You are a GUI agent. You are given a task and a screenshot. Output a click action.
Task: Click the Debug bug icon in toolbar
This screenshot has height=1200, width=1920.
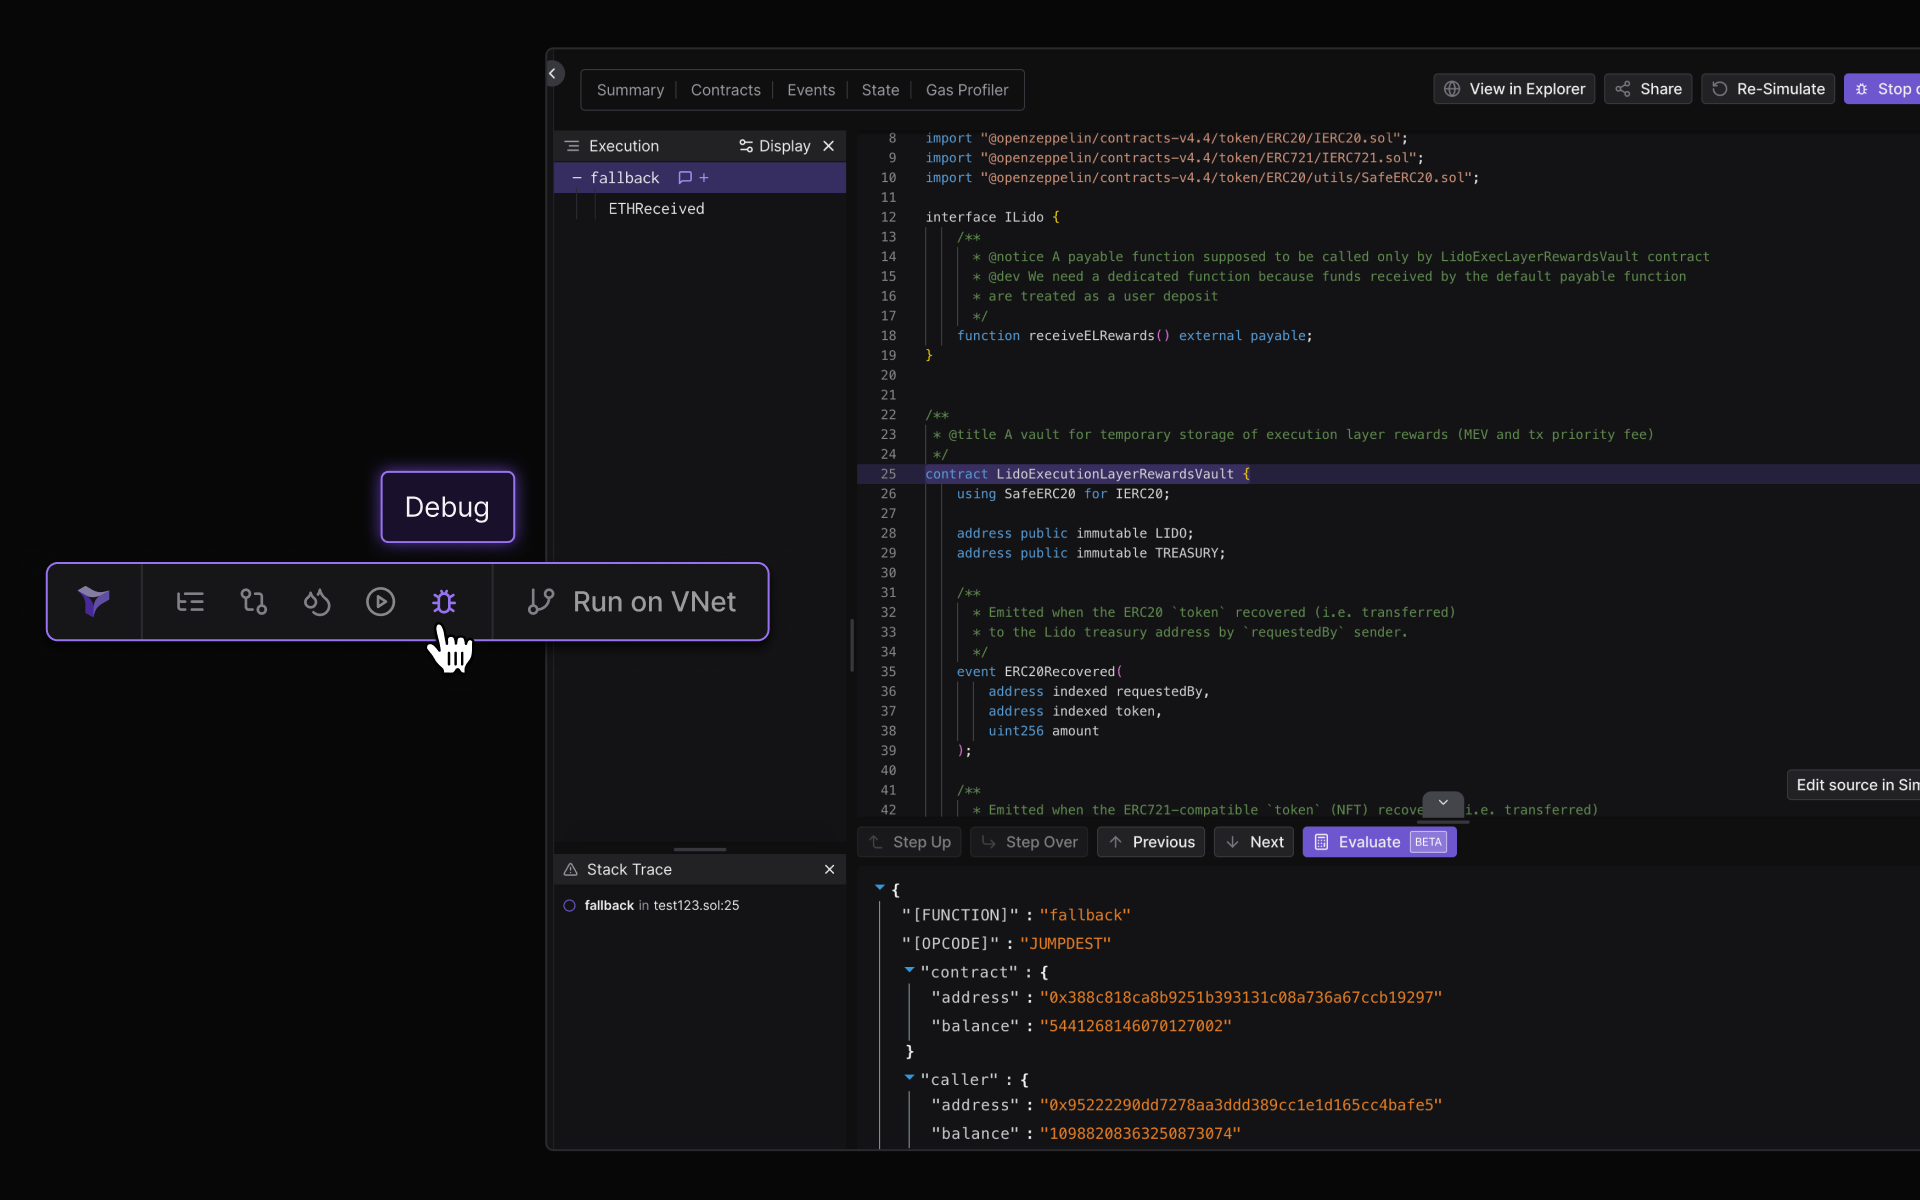(x=444, y=602)
